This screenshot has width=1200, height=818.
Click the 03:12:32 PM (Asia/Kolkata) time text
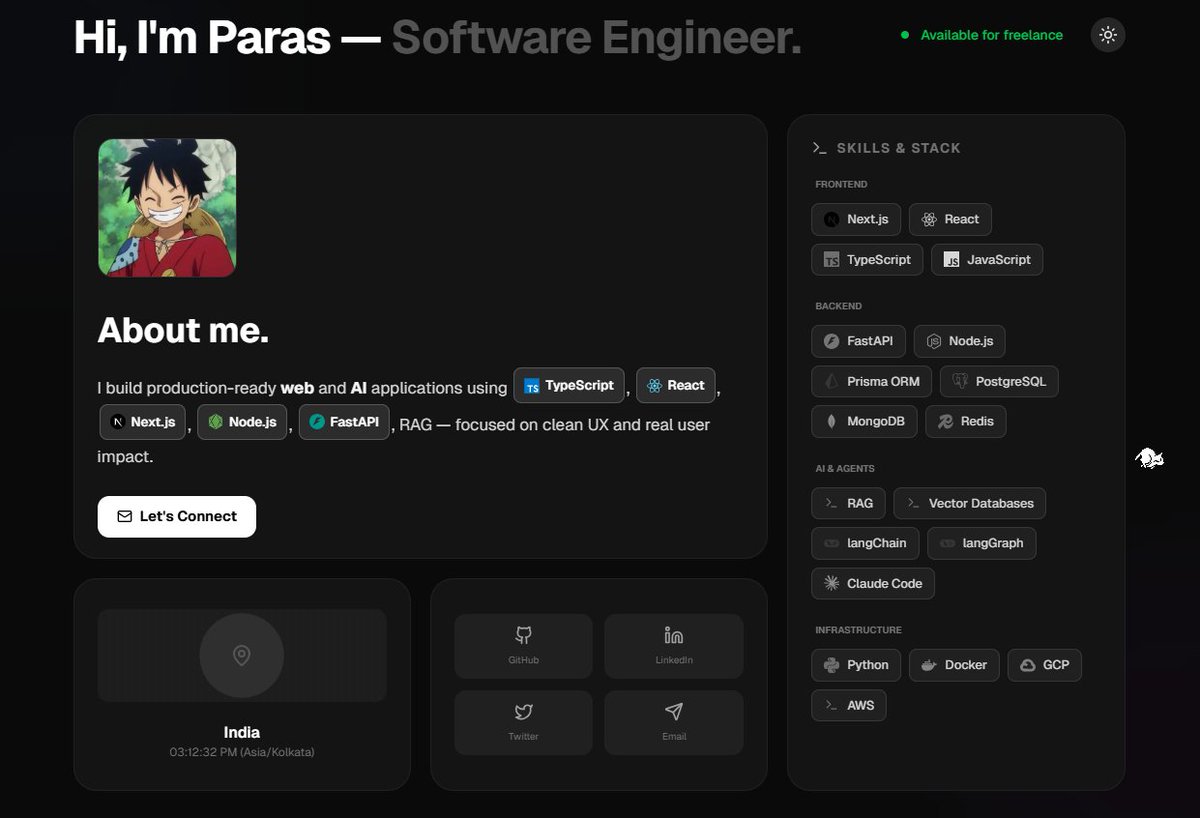click(x=241, y=752)
